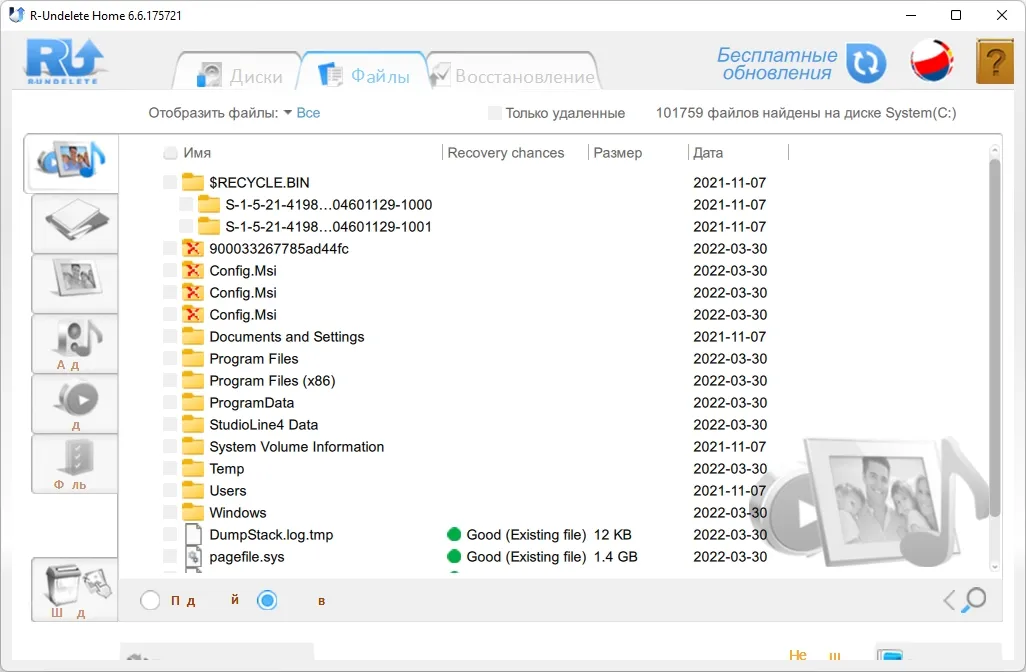This screenshot has width=1026, height=672.
Task: Expand the Program Files (x86) folder
Action: pos(272,381)
